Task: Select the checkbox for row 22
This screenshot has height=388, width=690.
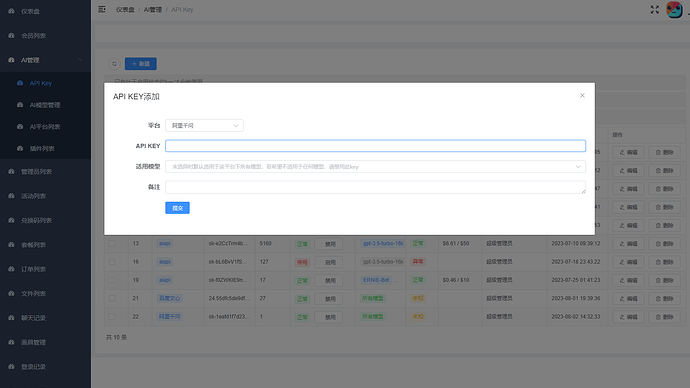Action: pos(112,316)
